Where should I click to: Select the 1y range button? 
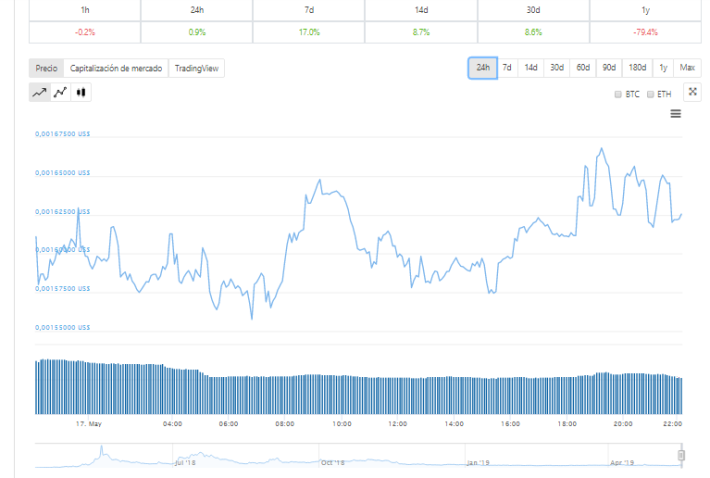tap(663, 68)
